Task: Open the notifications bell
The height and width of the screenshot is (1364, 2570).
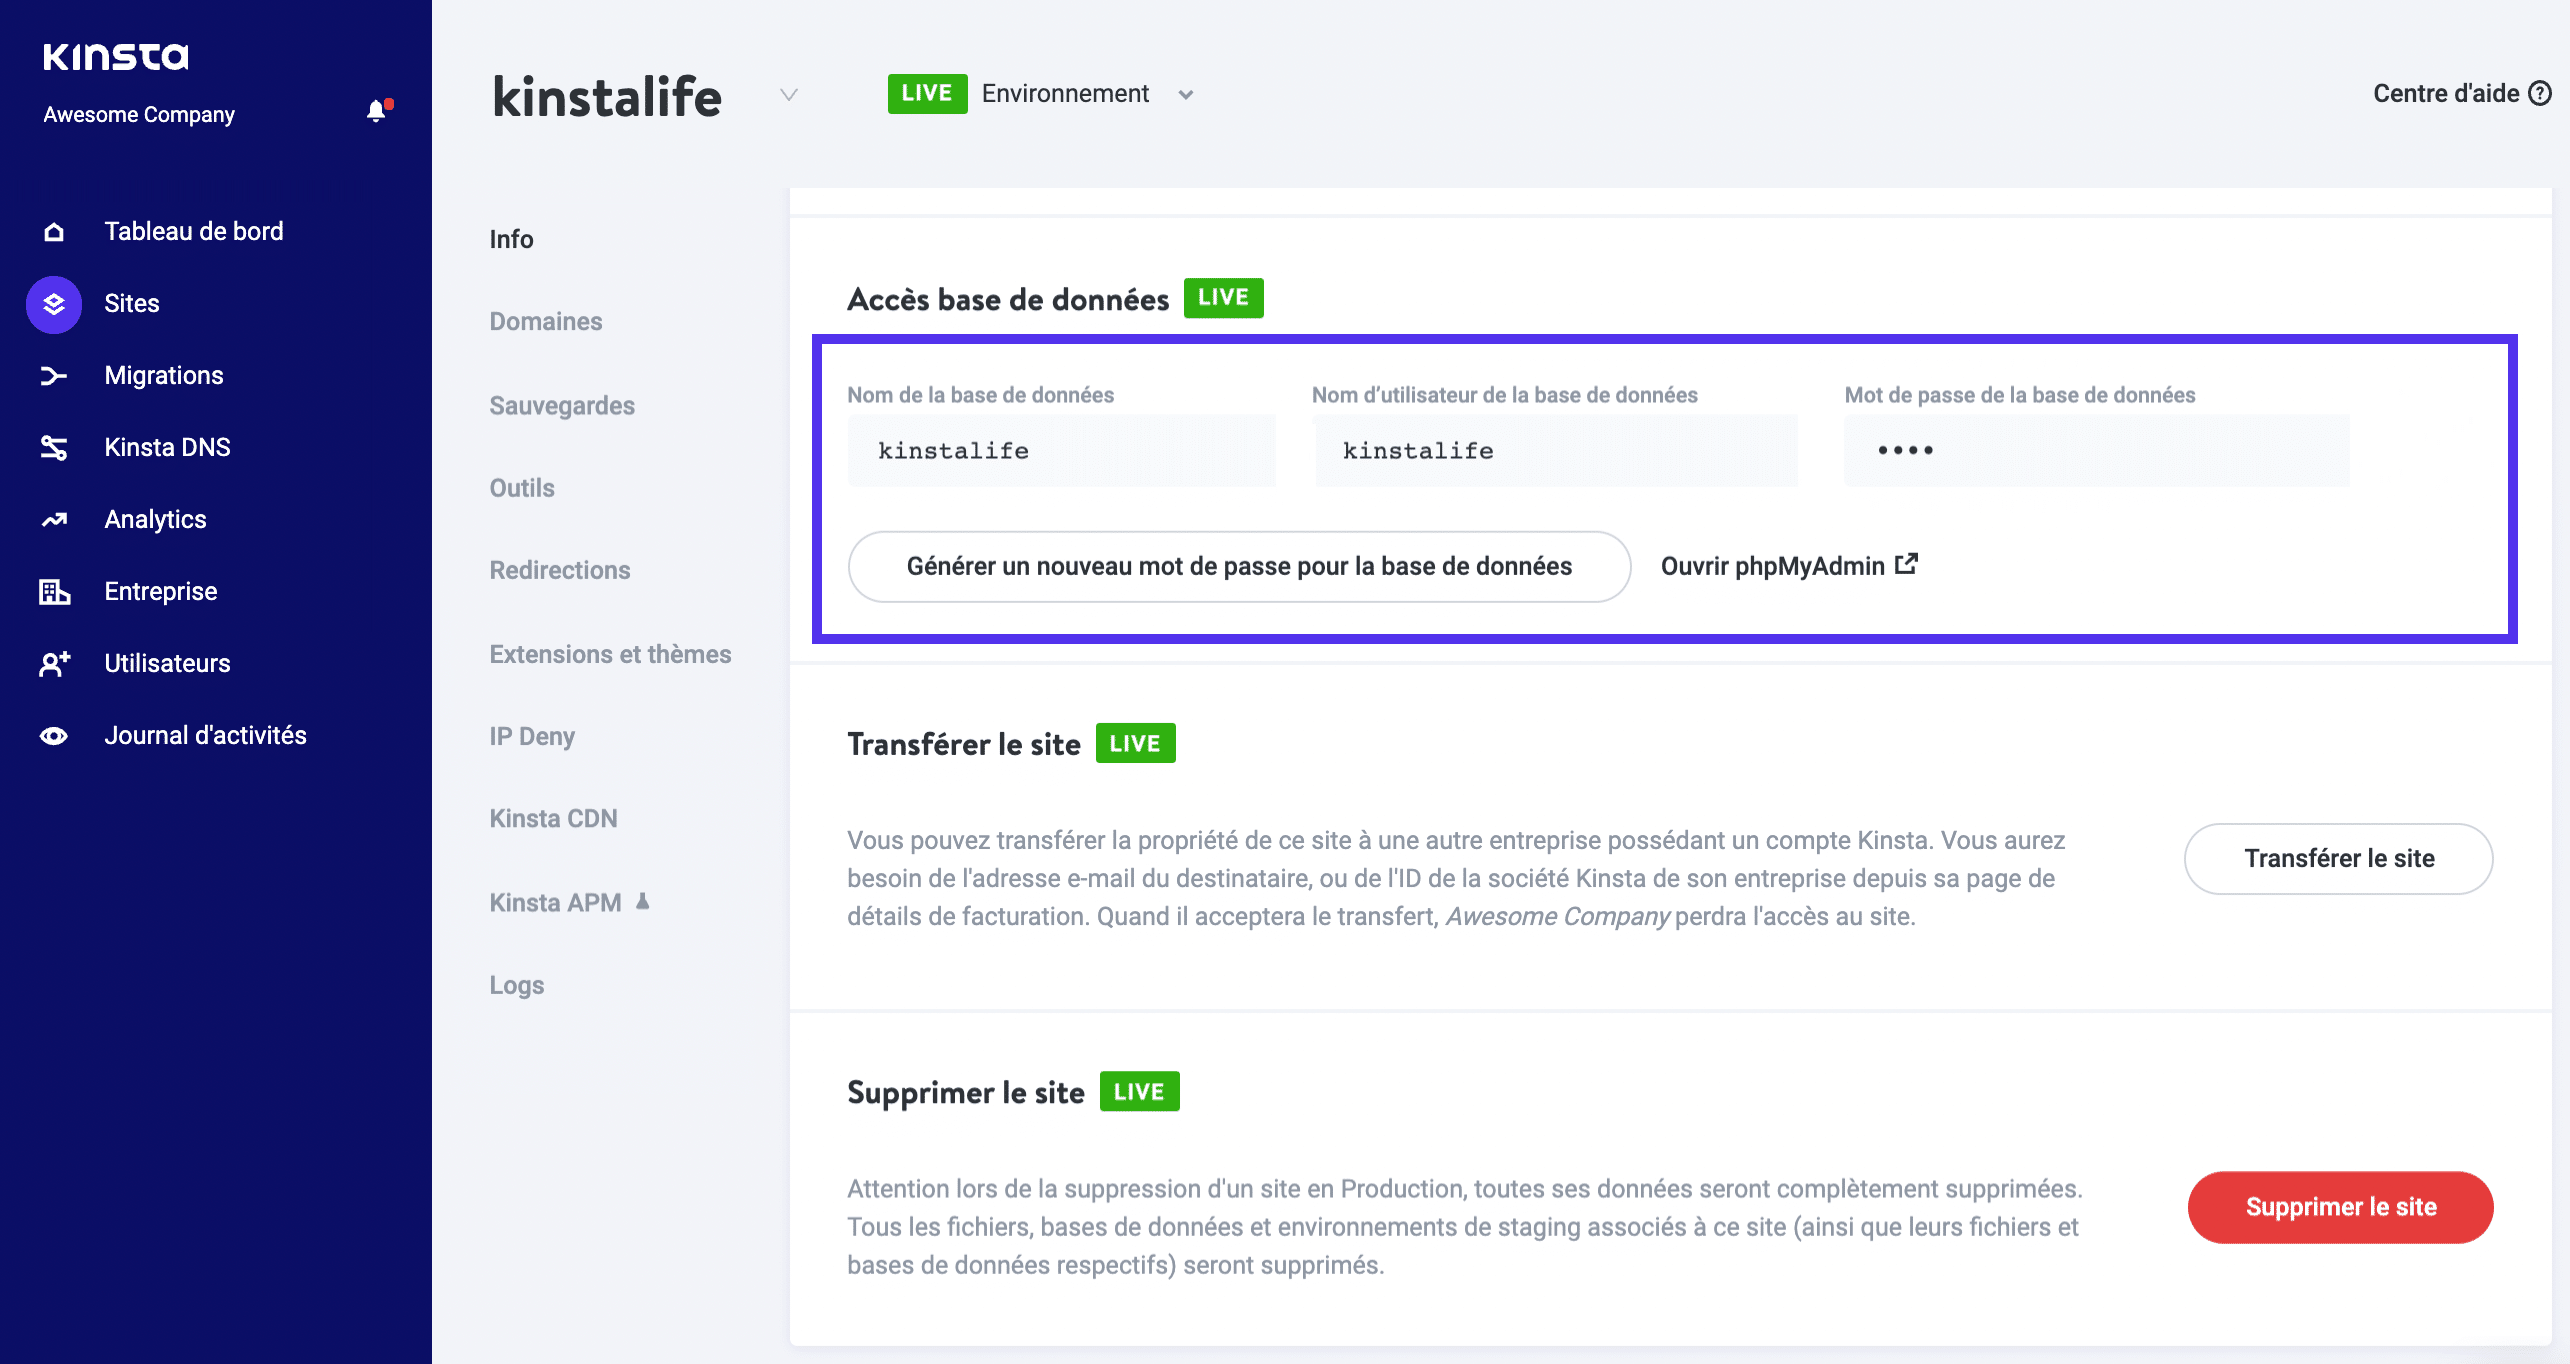Action: point(377,110)
